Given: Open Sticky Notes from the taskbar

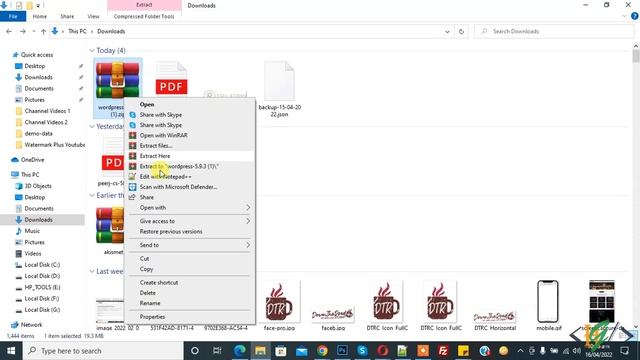Looking at the screenshot, I should click(463, 351).
